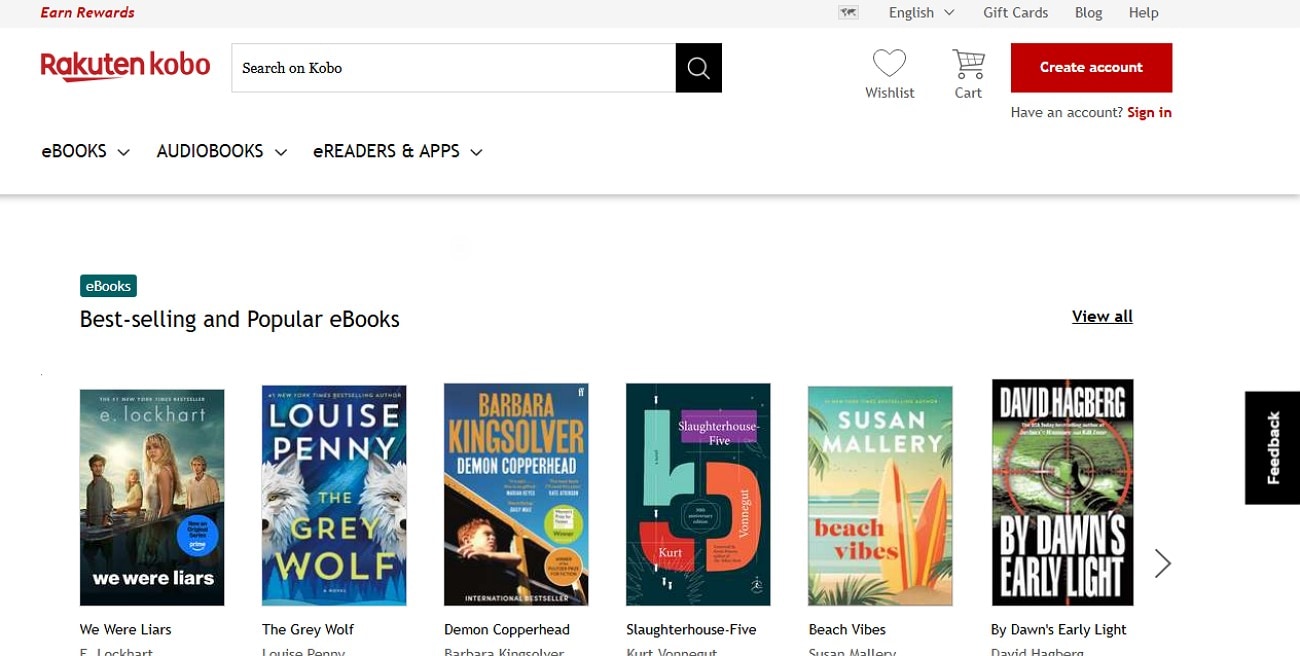This screenshot has height=656, width=1300.
Task: Click the world map region icon
Action: (849, 13)
